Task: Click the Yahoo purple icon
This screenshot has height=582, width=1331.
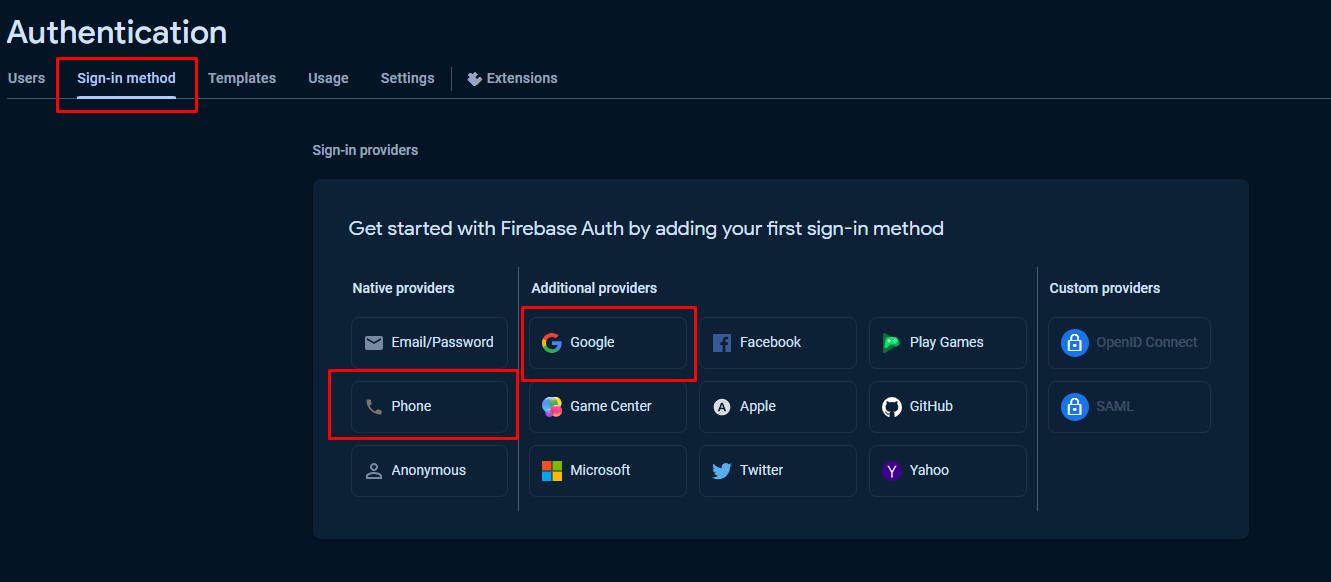Action: pyautogui.click(x=891, y=471)
